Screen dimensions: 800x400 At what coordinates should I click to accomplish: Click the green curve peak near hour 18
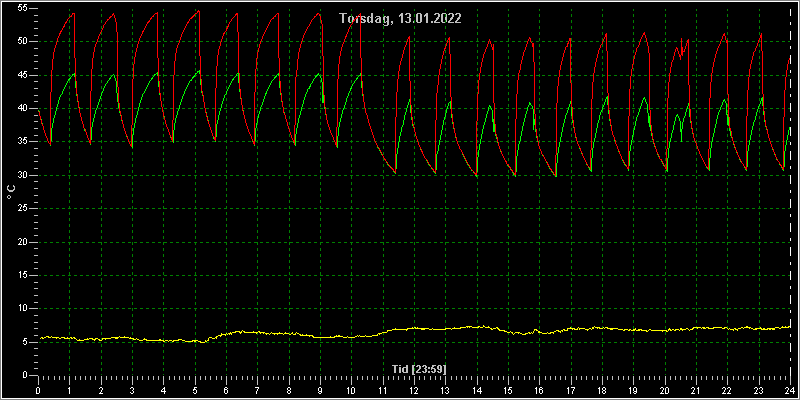click(607, 96)
